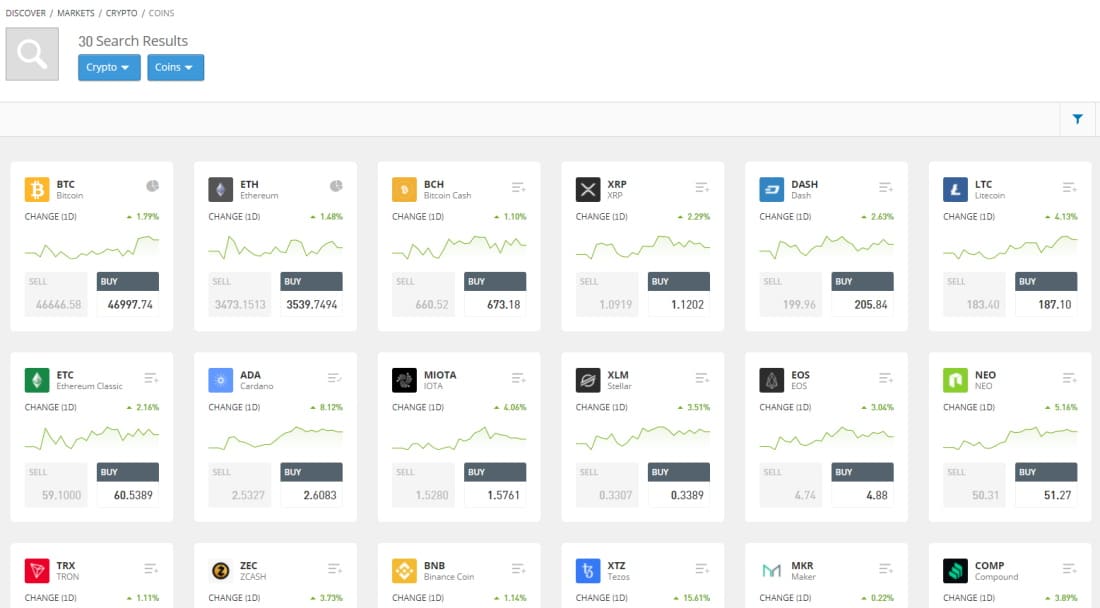This screenshot has height=608, width=1100.
Task: Open the Bitcoin Cash BCH logo
Action: (x=405, y=189)
